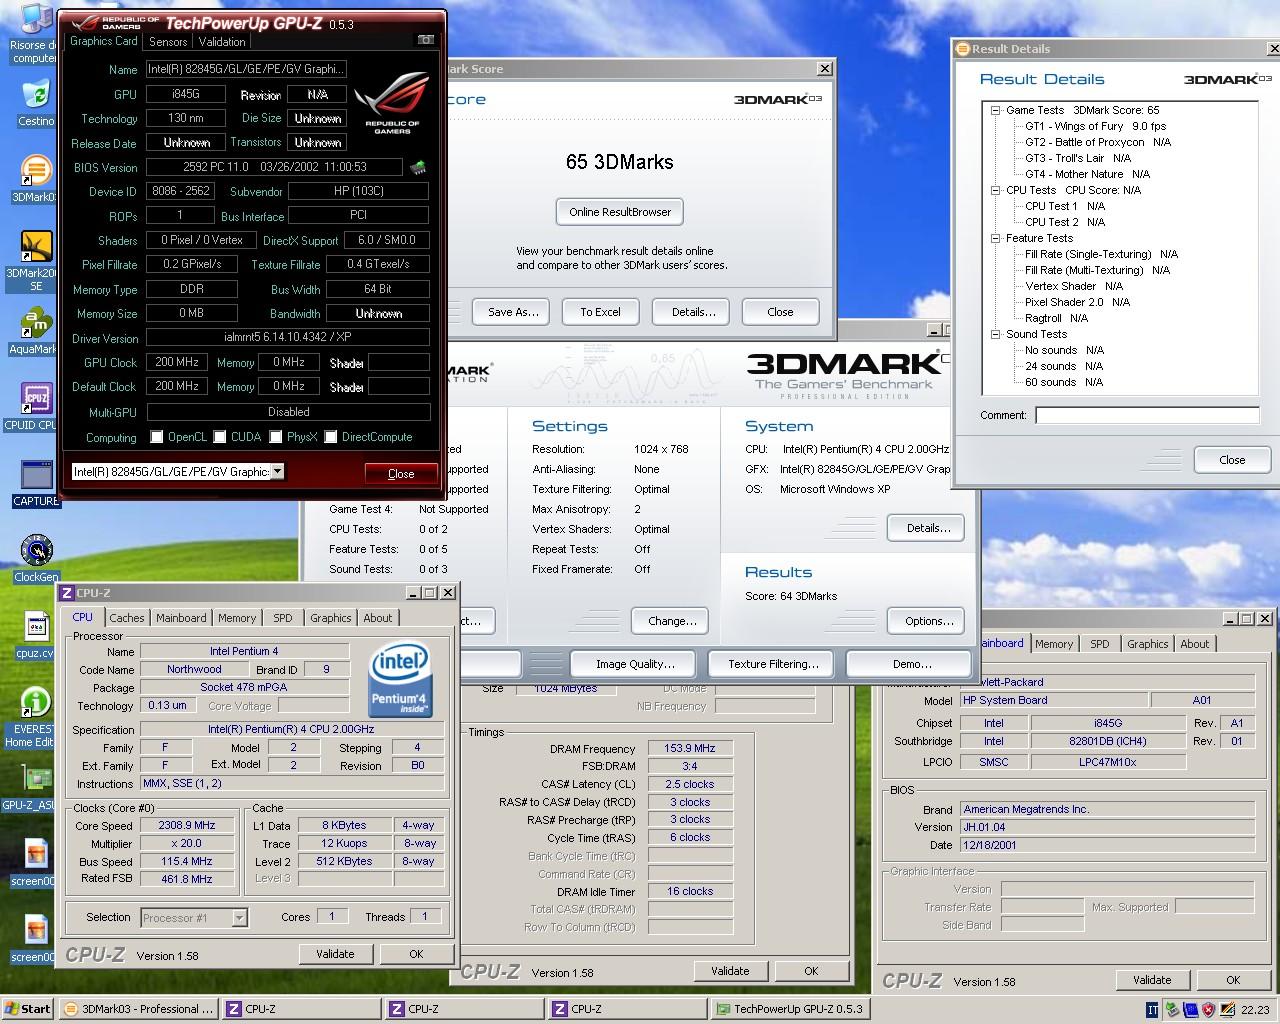Click Online ResultBrowser button
The height and width of the screenshot is (1024, 1280).
[x=620, y=212]
